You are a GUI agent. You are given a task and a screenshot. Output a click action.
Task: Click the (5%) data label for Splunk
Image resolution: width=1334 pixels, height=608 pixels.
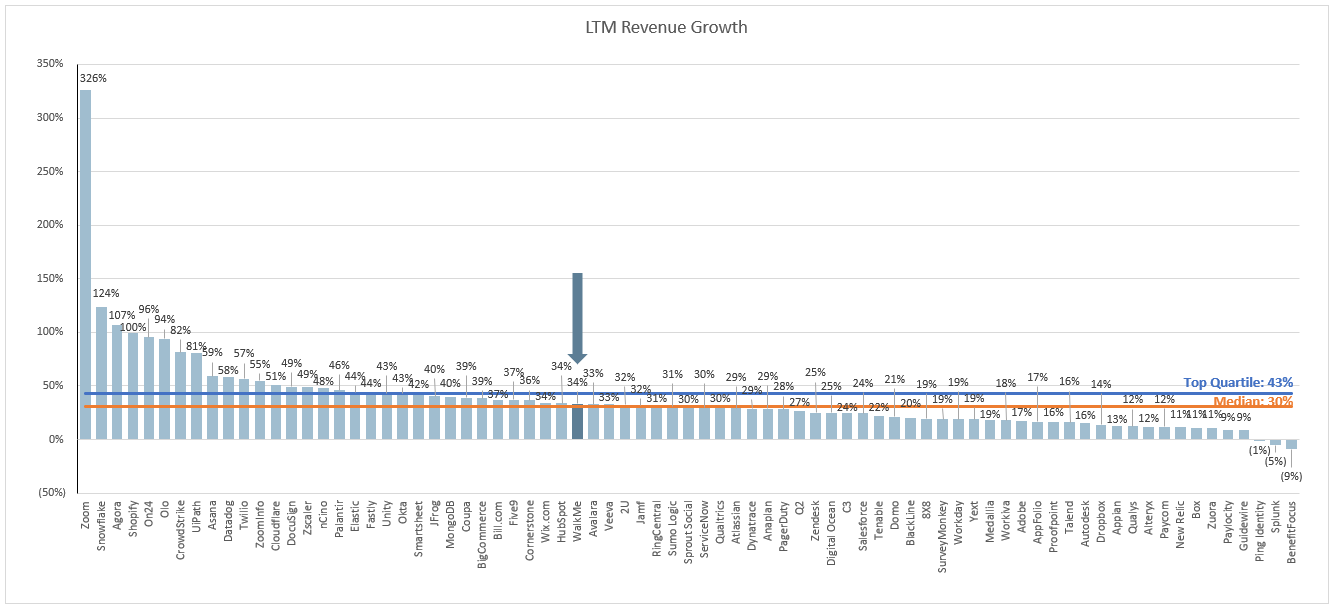1274,461
